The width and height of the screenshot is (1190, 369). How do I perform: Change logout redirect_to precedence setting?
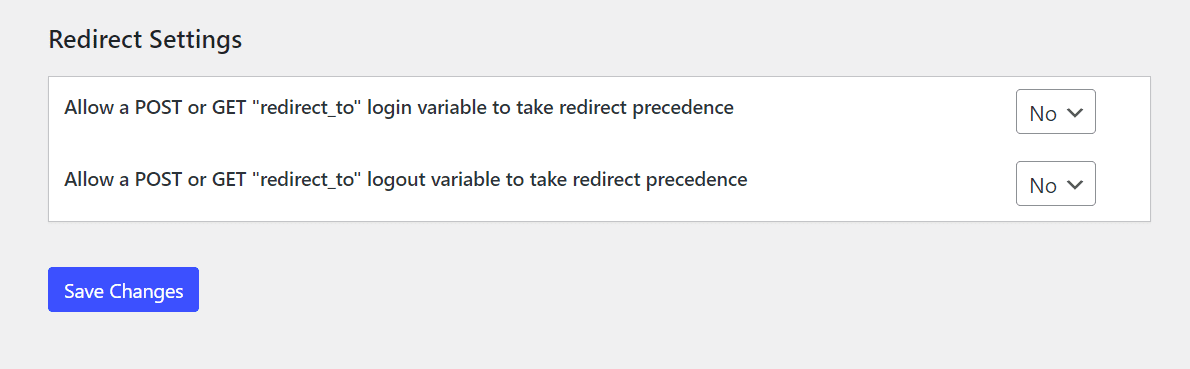tap(1055, 183)
